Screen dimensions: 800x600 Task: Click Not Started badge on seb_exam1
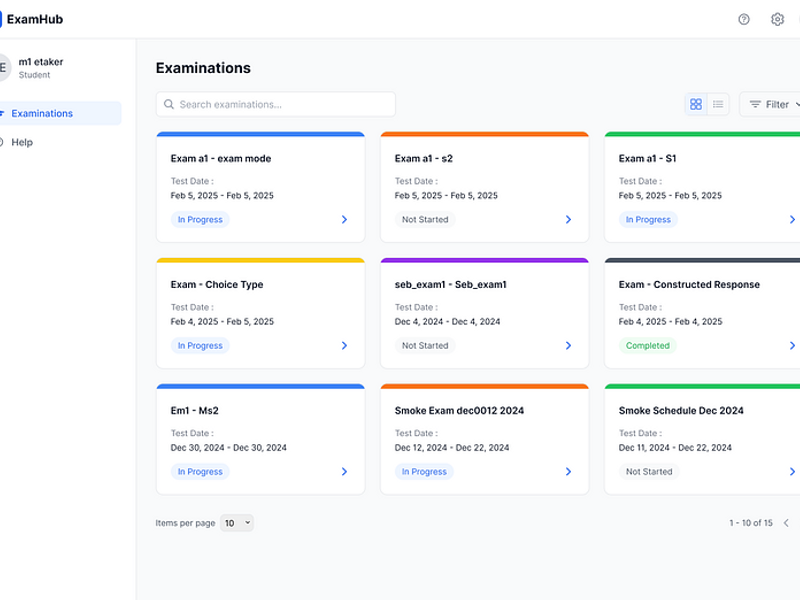pos(425,345)
